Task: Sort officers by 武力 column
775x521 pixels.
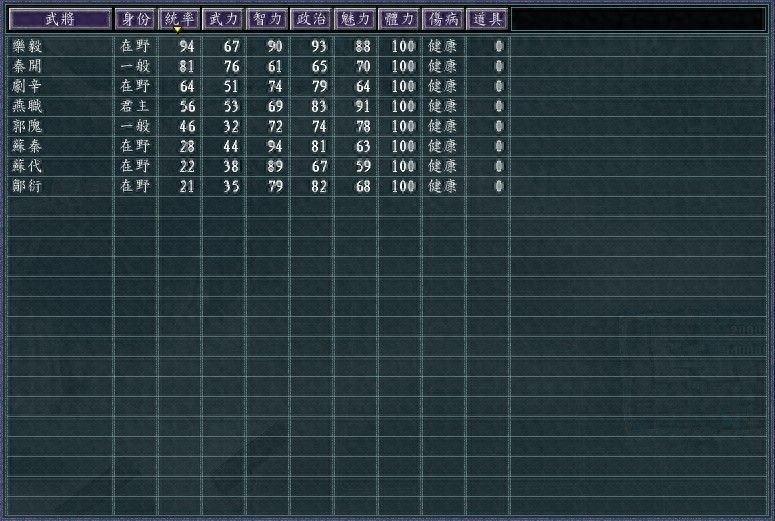Action: (x=223, y=19)
